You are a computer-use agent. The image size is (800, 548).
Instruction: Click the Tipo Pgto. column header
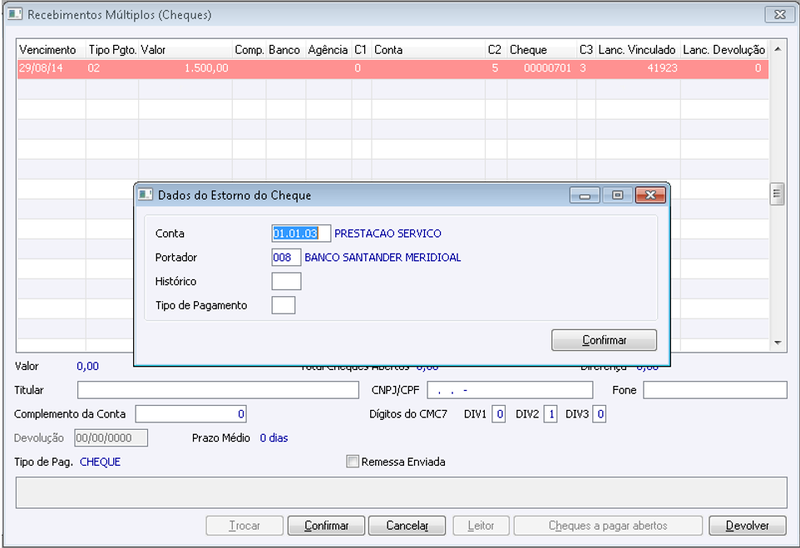pos(112,50)
